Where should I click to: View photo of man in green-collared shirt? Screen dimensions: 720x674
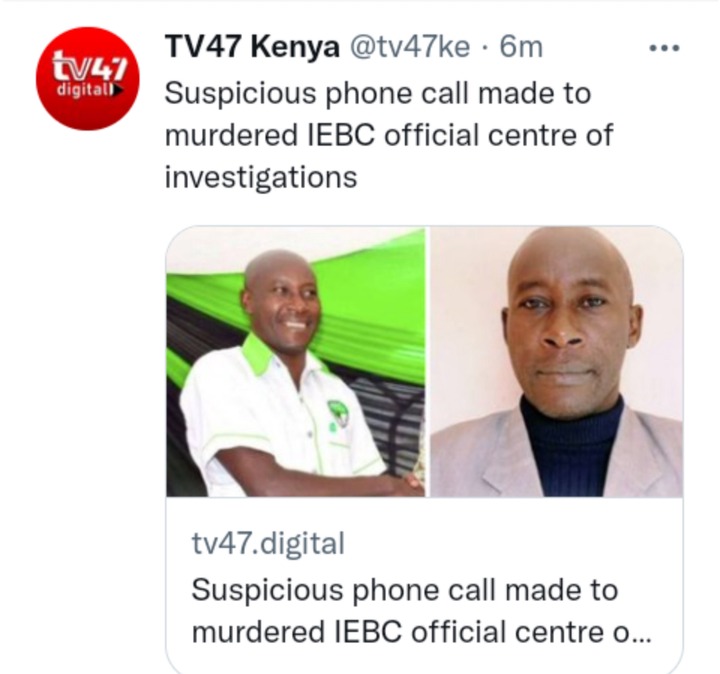[x=295, y=361]
